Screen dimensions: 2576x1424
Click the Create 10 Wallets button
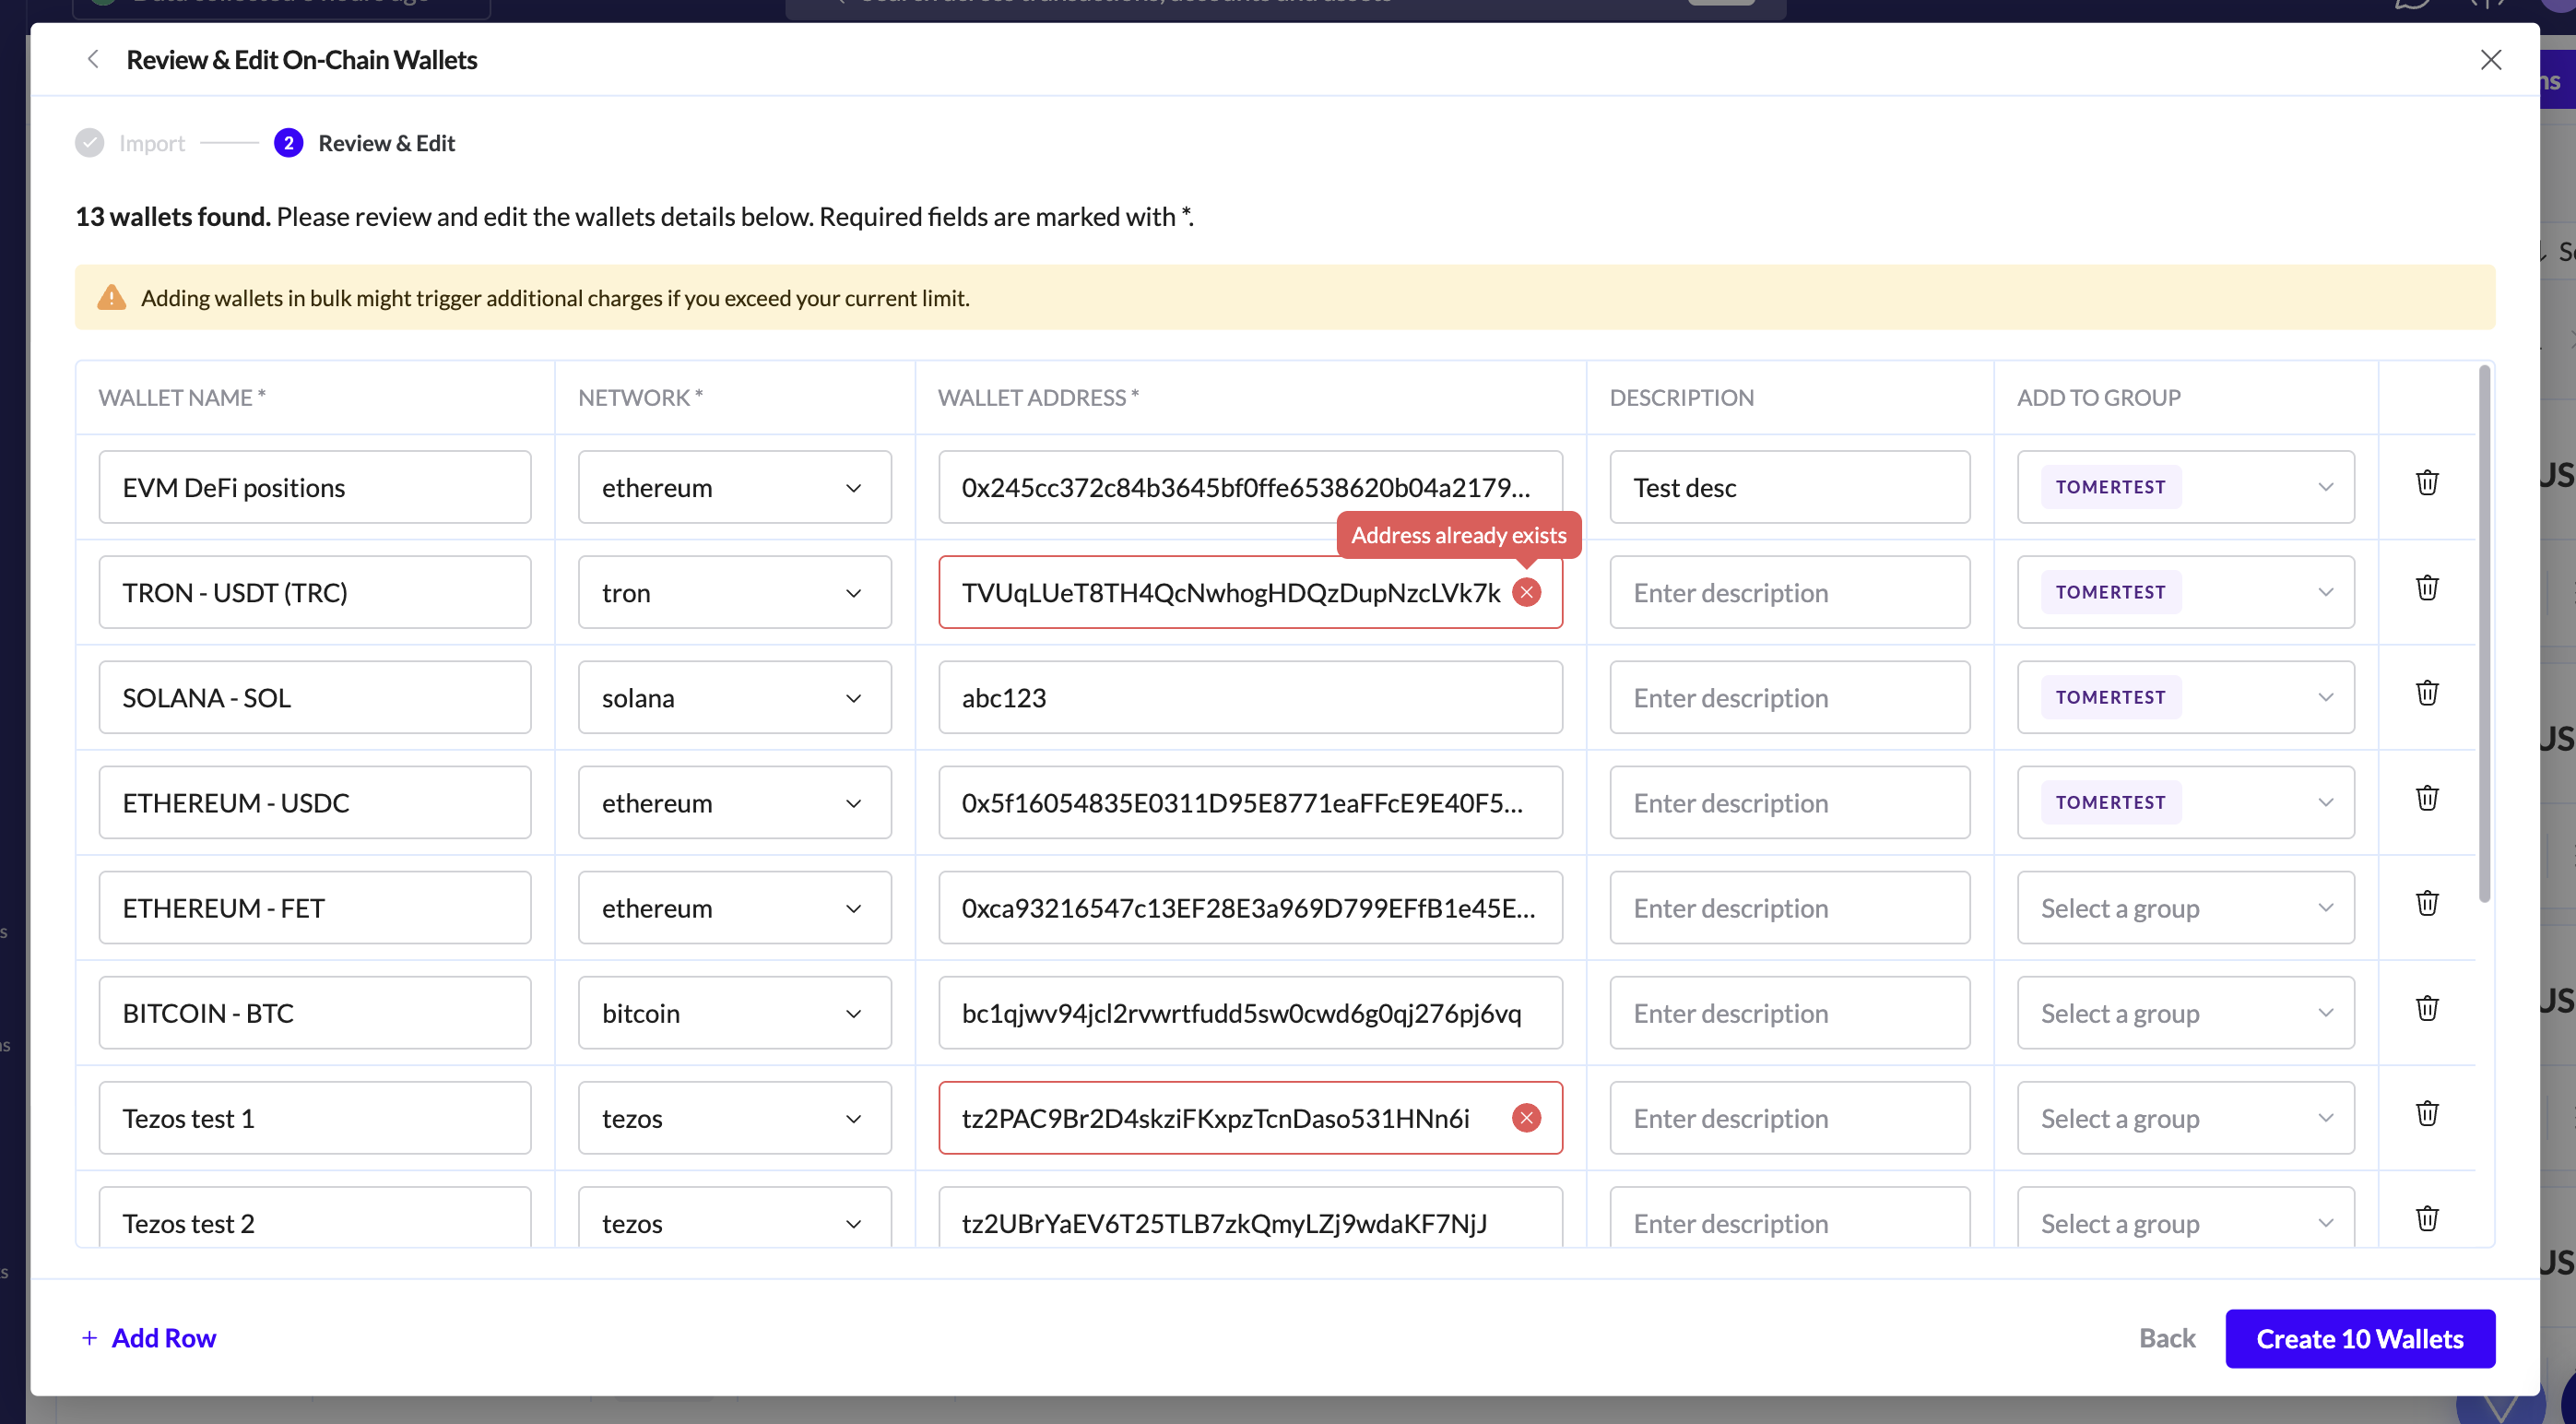pyautogui.click(x=2359, y=1338)
